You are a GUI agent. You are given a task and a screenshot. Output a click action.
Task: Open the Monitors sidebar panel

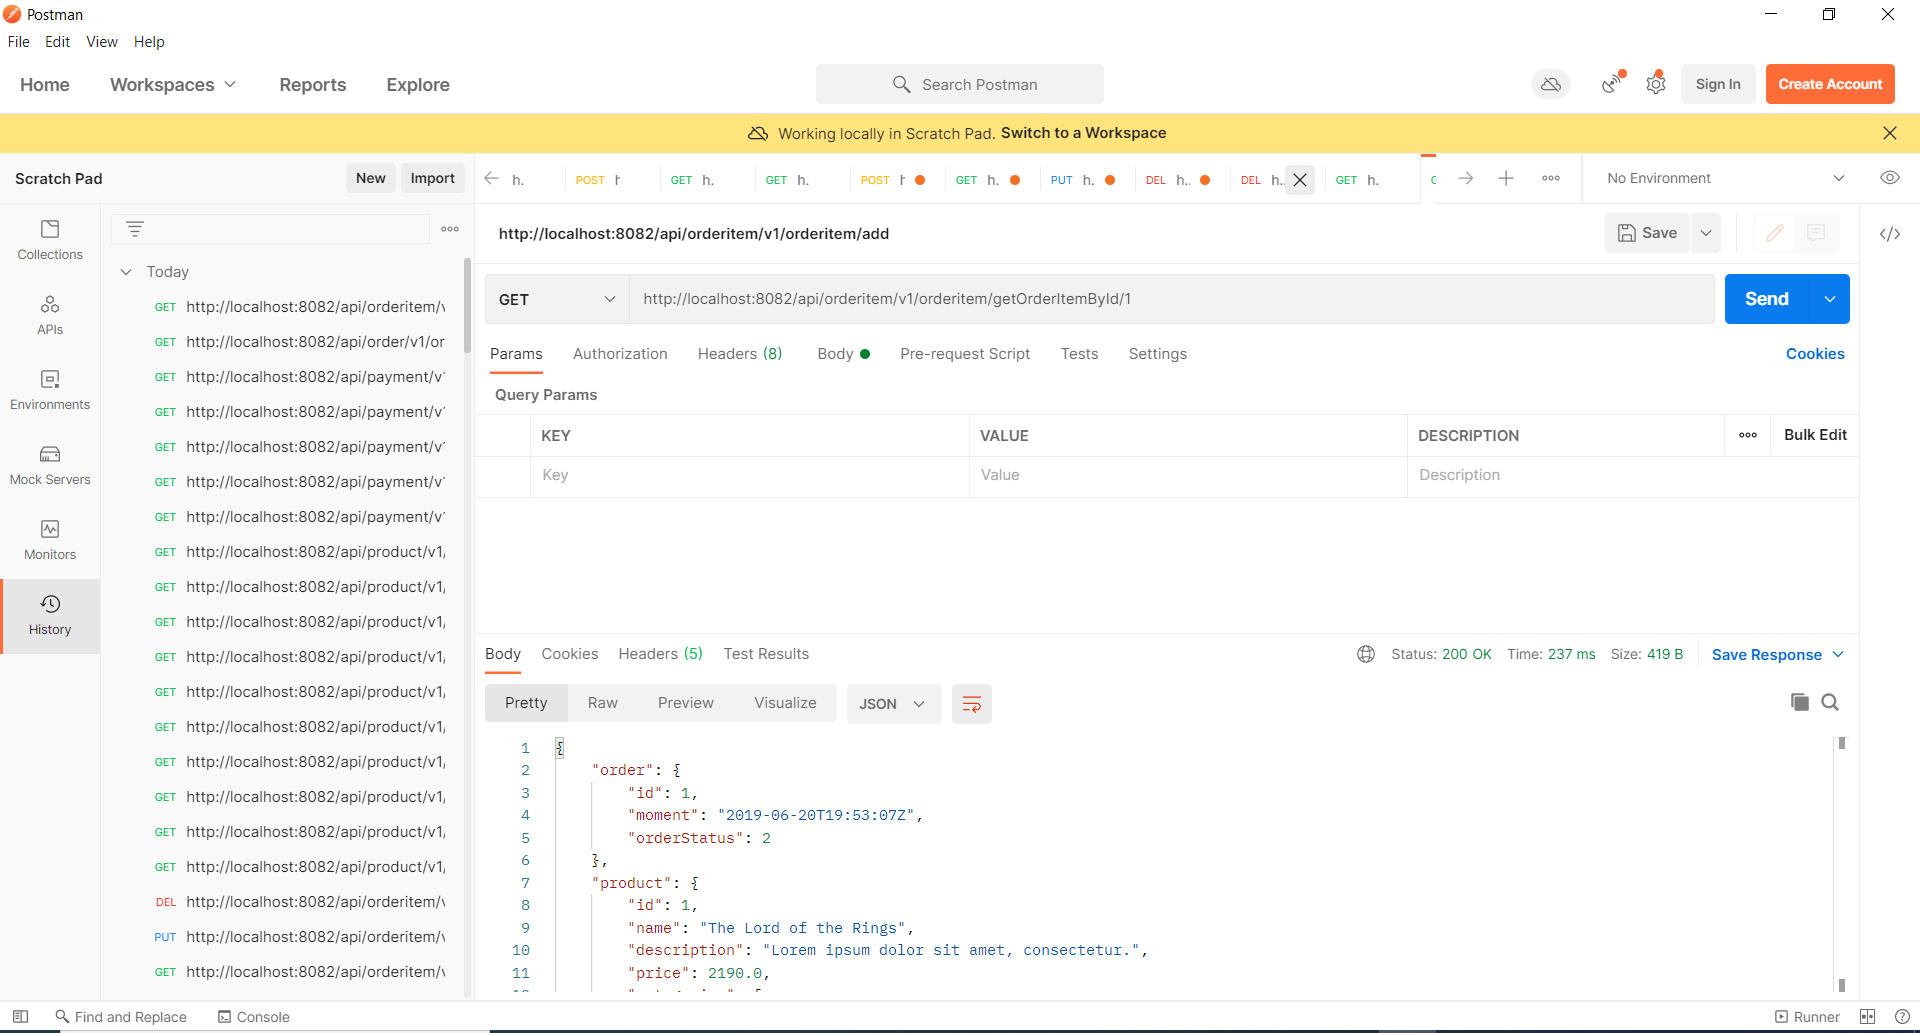50,540
